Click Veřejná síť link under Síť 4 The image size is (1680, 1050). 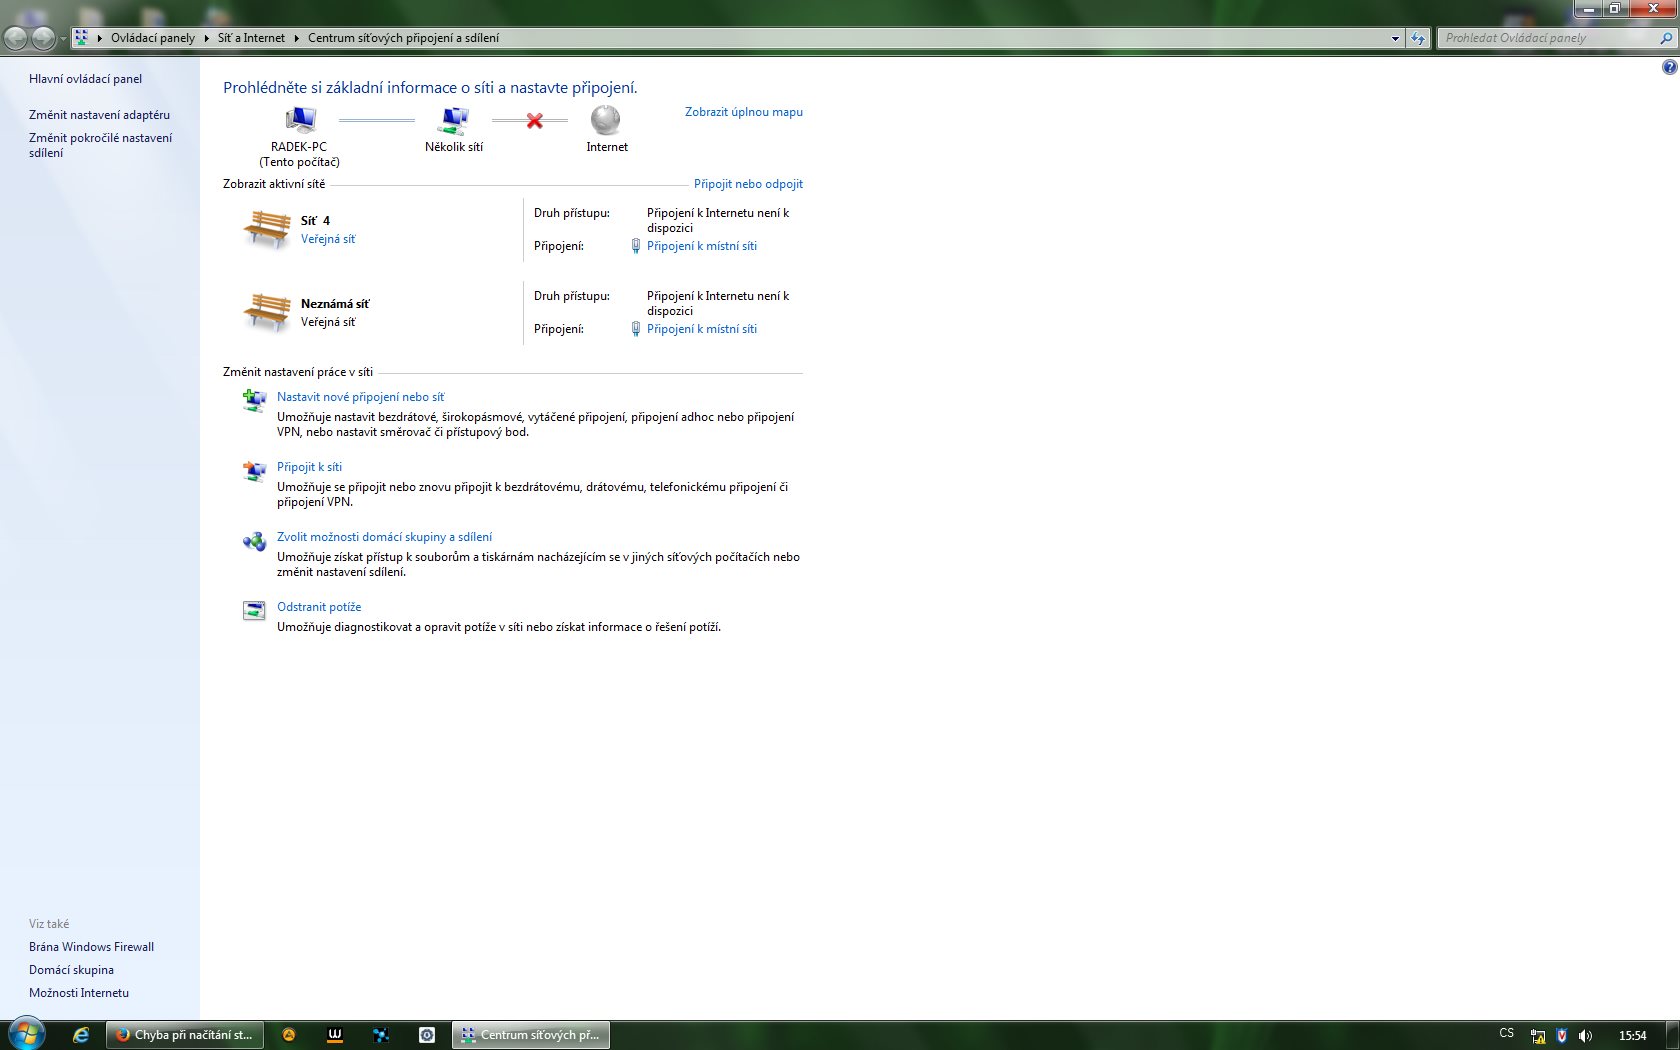(328, 239)
